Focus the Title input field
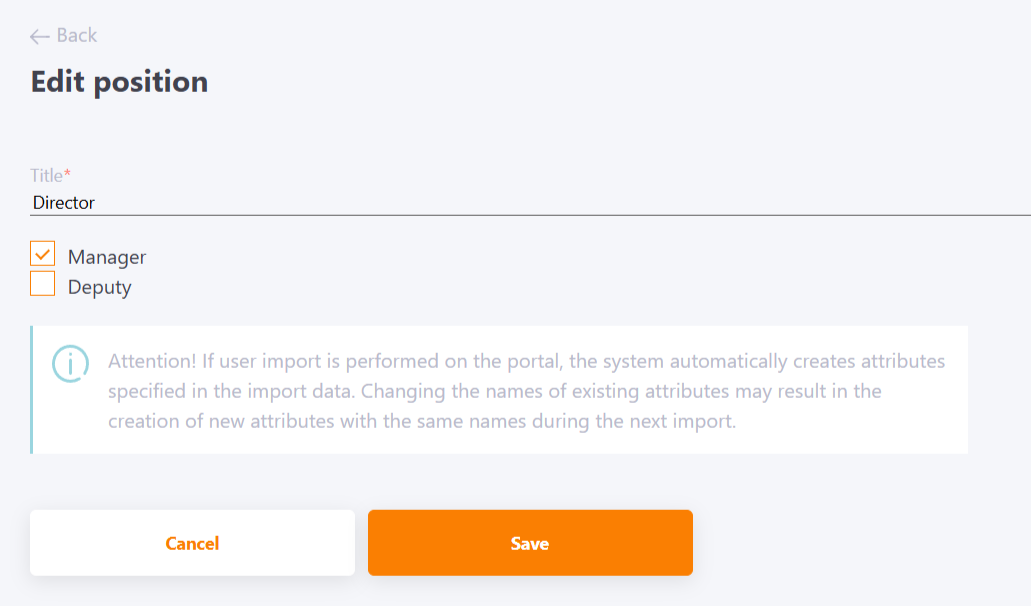Image resolution: width=1031 pixels, height=606 pixels. [x=530, y=202]
